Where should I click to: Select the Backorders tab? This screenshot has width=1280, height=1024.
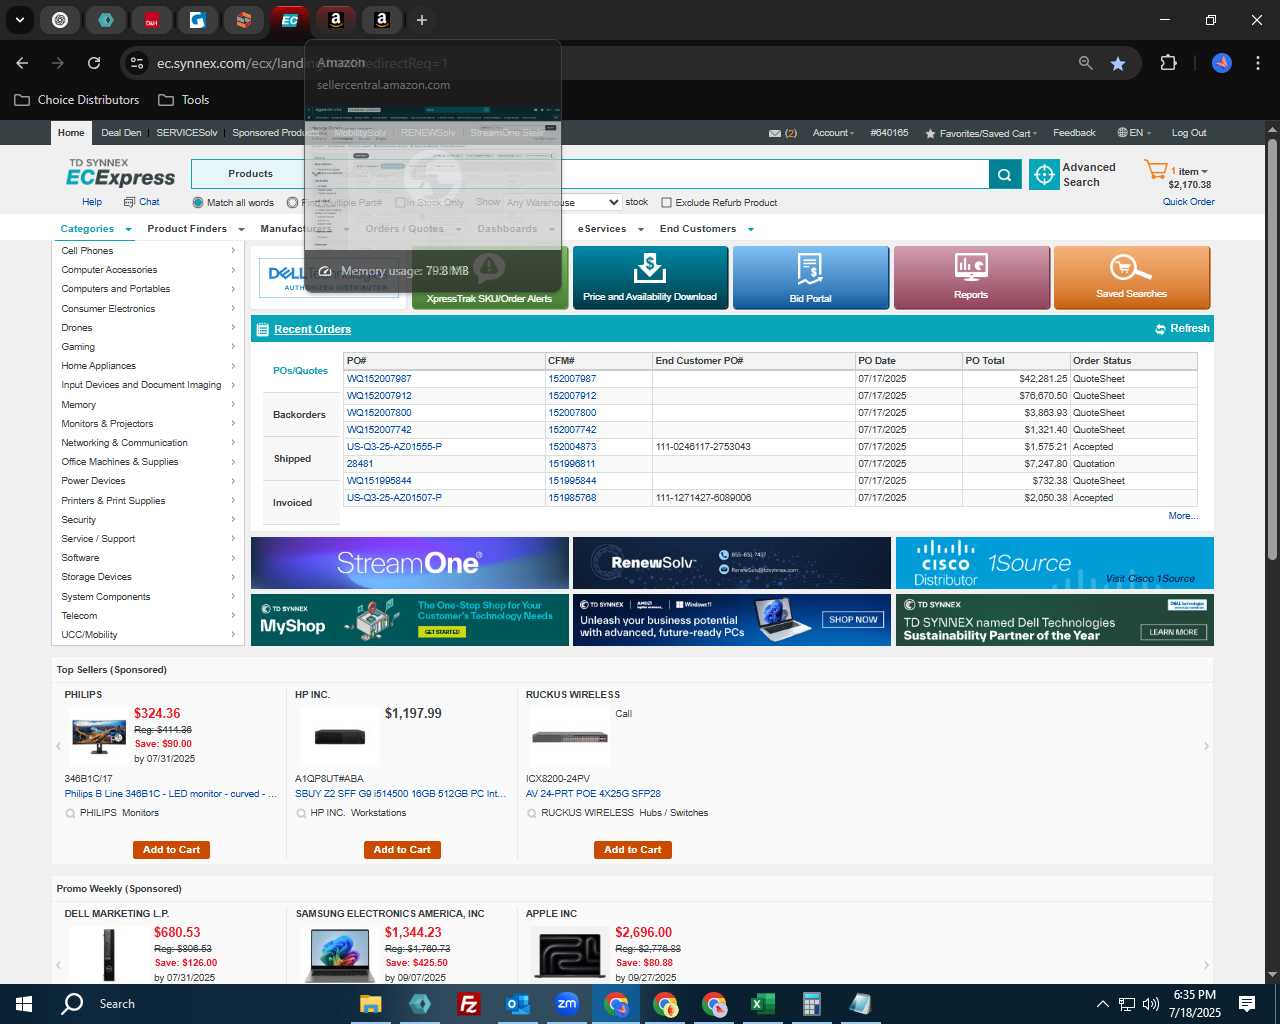click(x=300, y=415)
